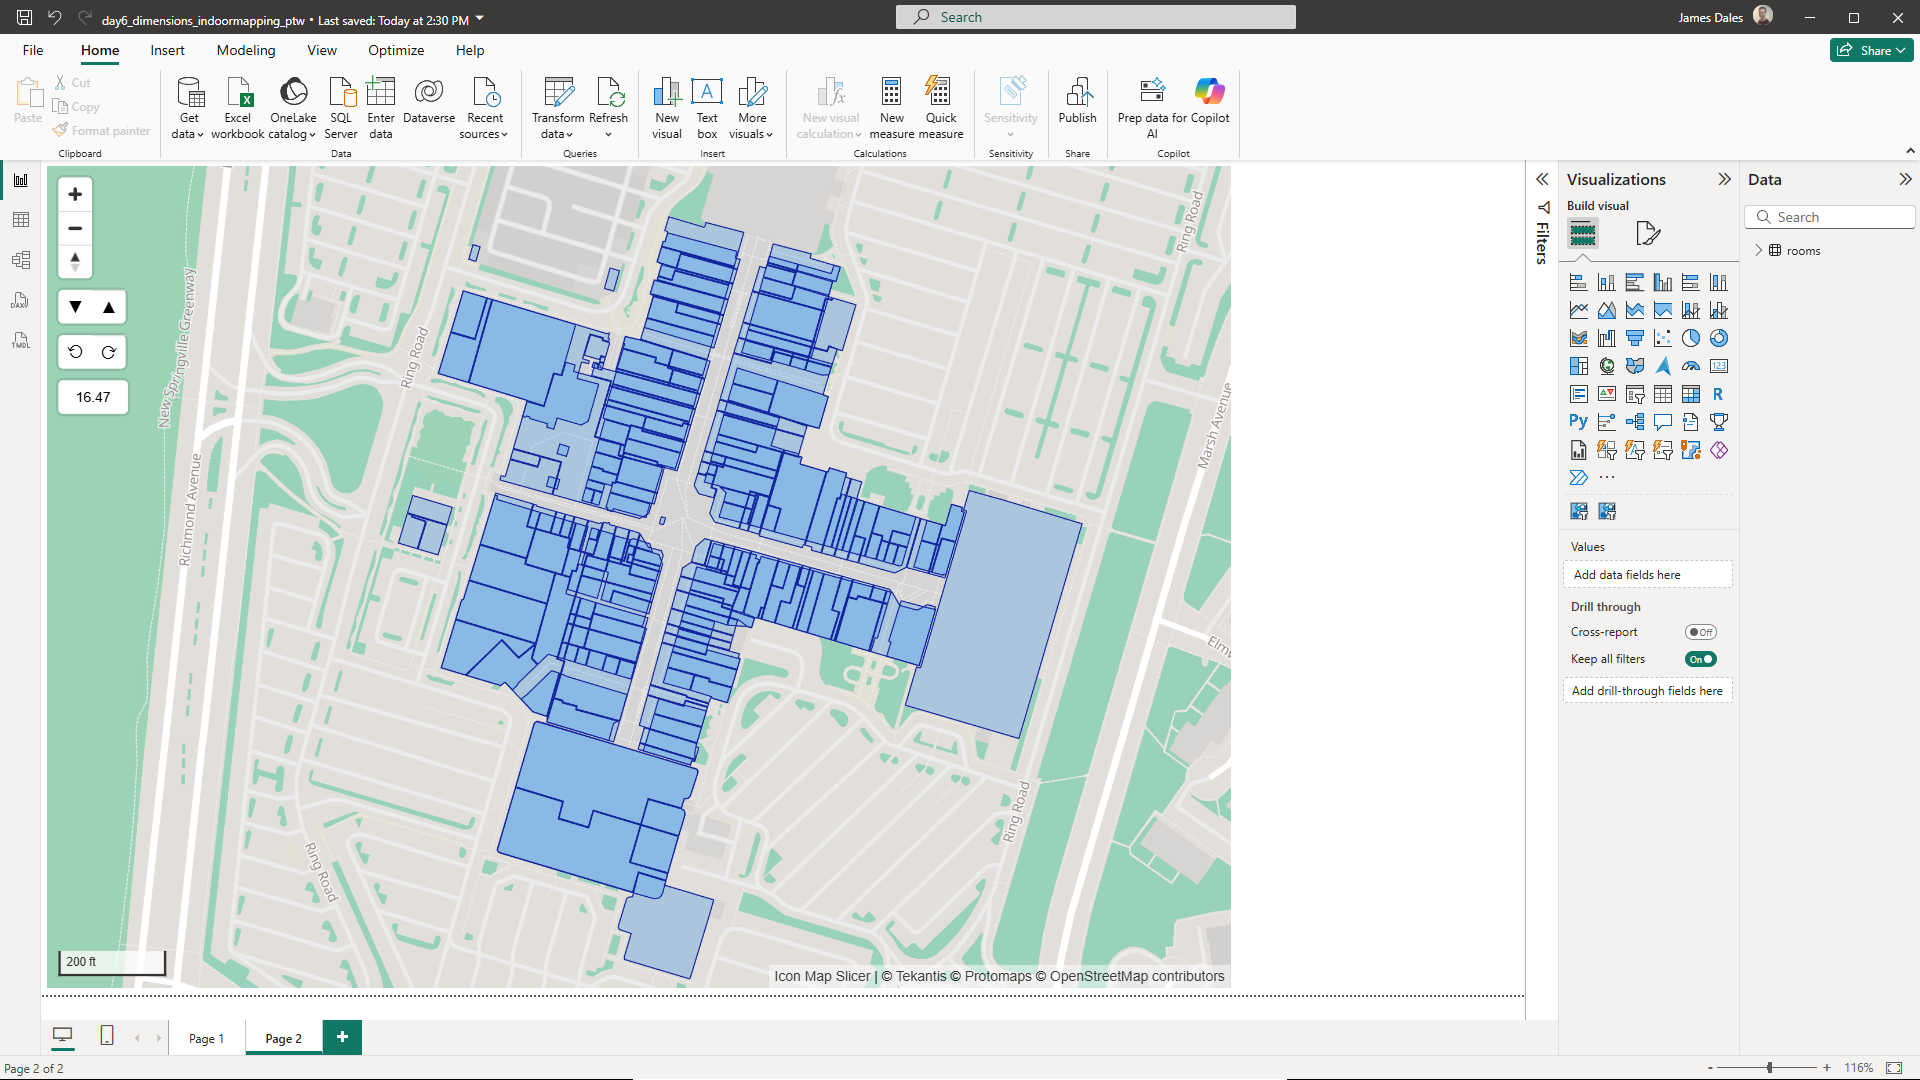
Task: Open the Share dropdown button
Action: pyautogui.click(x=1871, y=50)
